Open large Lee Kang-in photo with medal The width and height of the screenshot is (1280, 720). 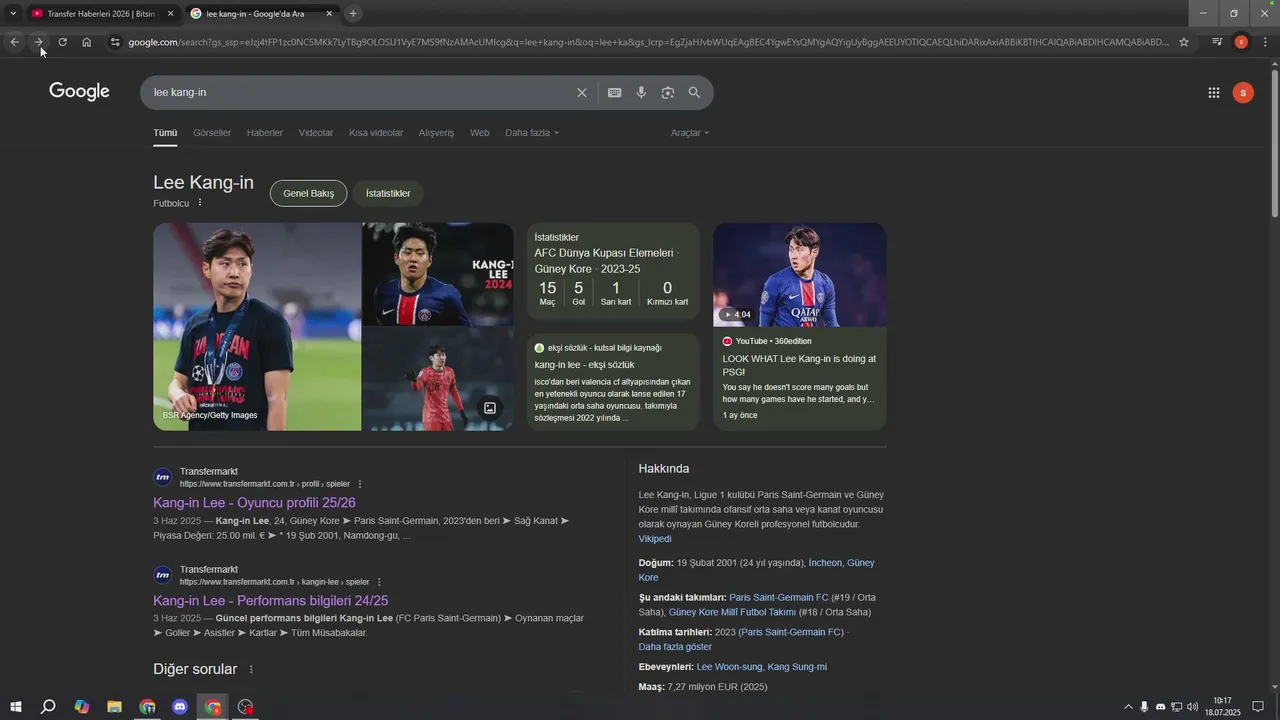point(257,327)
